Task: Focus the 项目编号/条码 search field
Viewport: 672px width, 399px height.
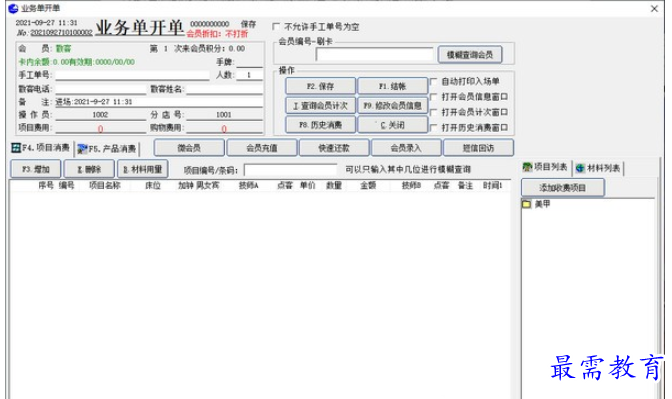Action: 291,170
